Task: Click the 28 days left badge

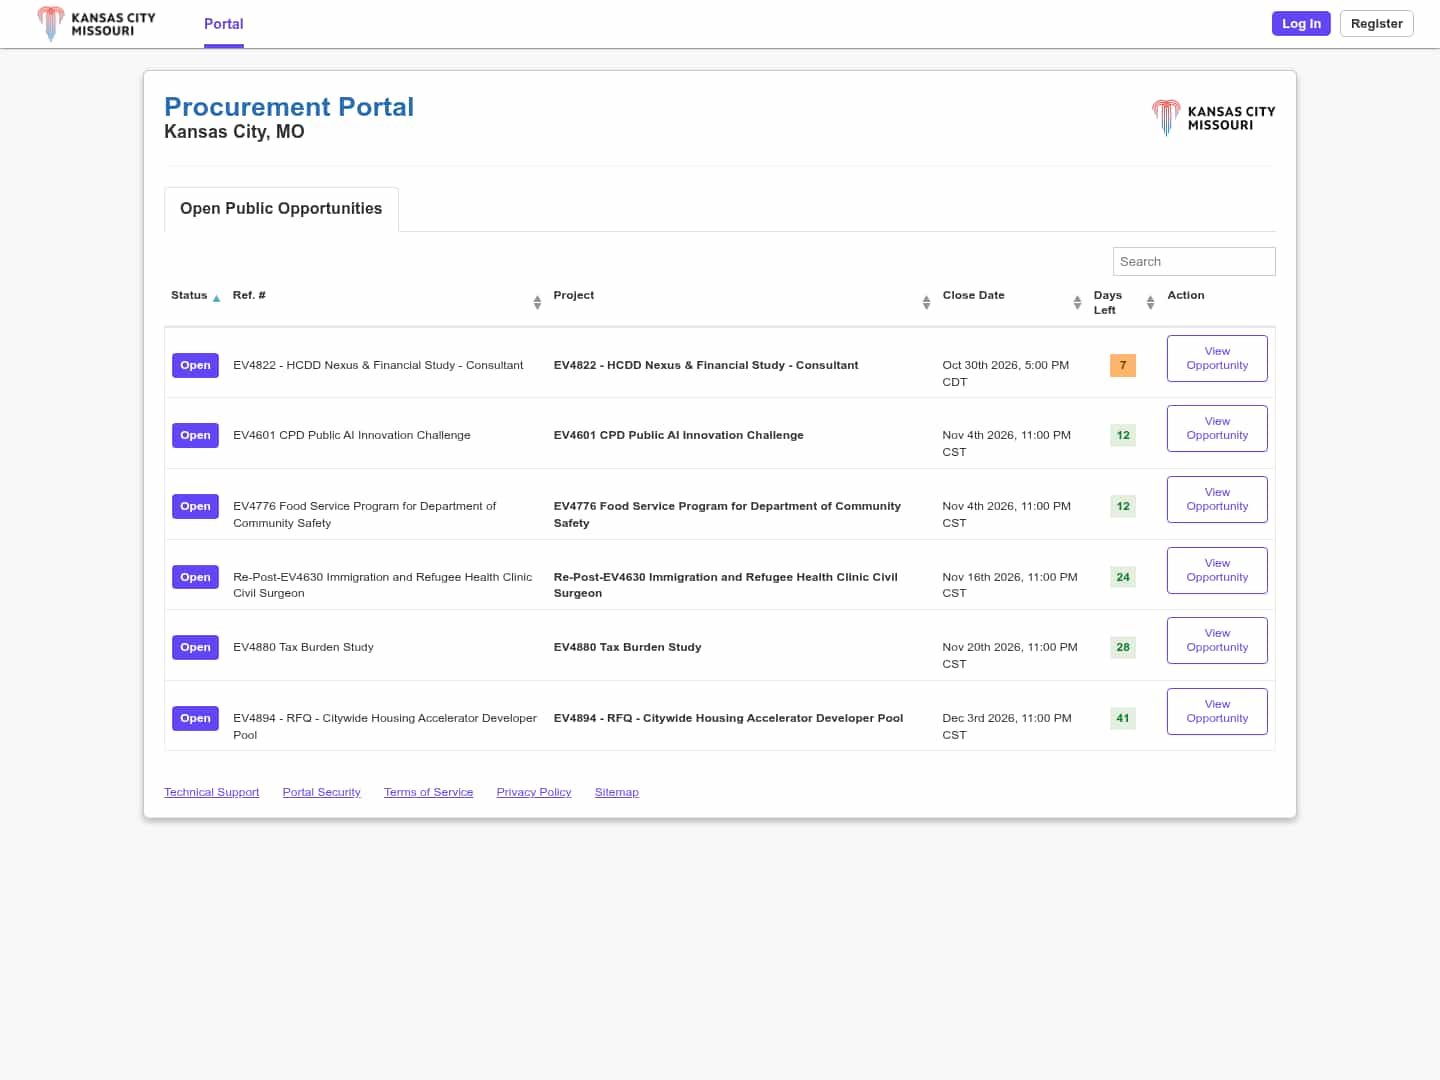Action: (x=1123, y=647)
